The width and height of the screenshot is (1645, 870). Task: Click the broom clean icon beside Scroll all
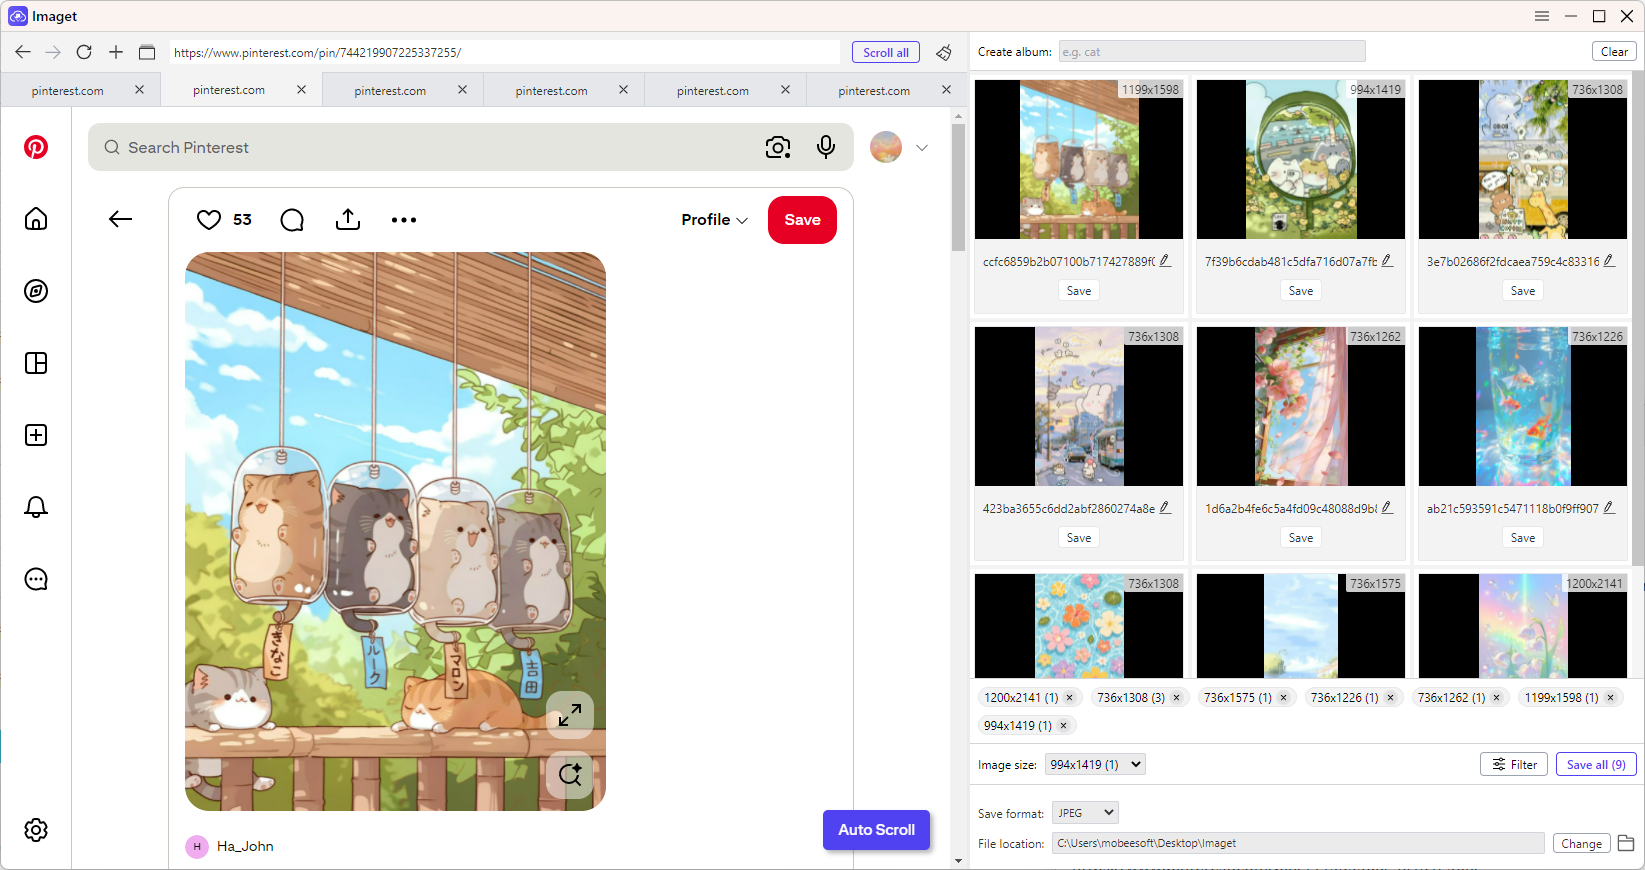click(x=943, y=52)
